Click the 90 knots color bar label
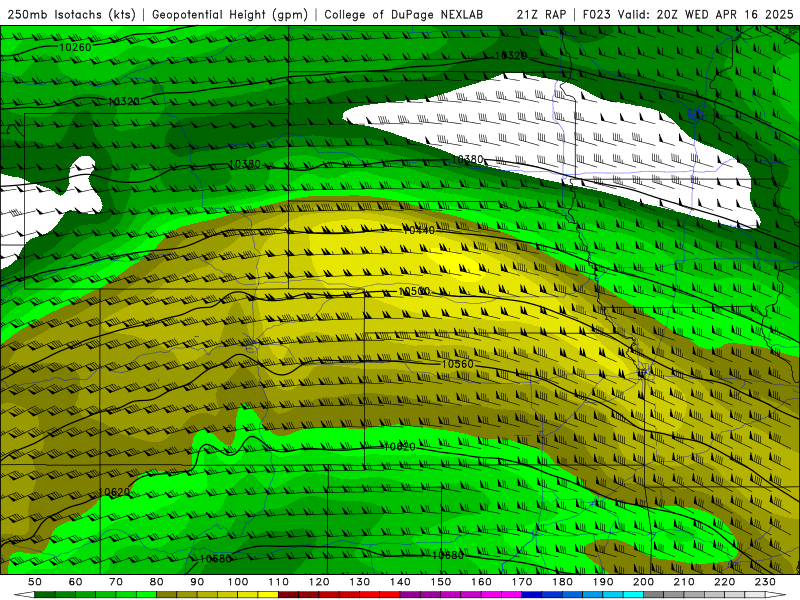The width and height of the screenshot is (800, 600). [x=197, y=582]
